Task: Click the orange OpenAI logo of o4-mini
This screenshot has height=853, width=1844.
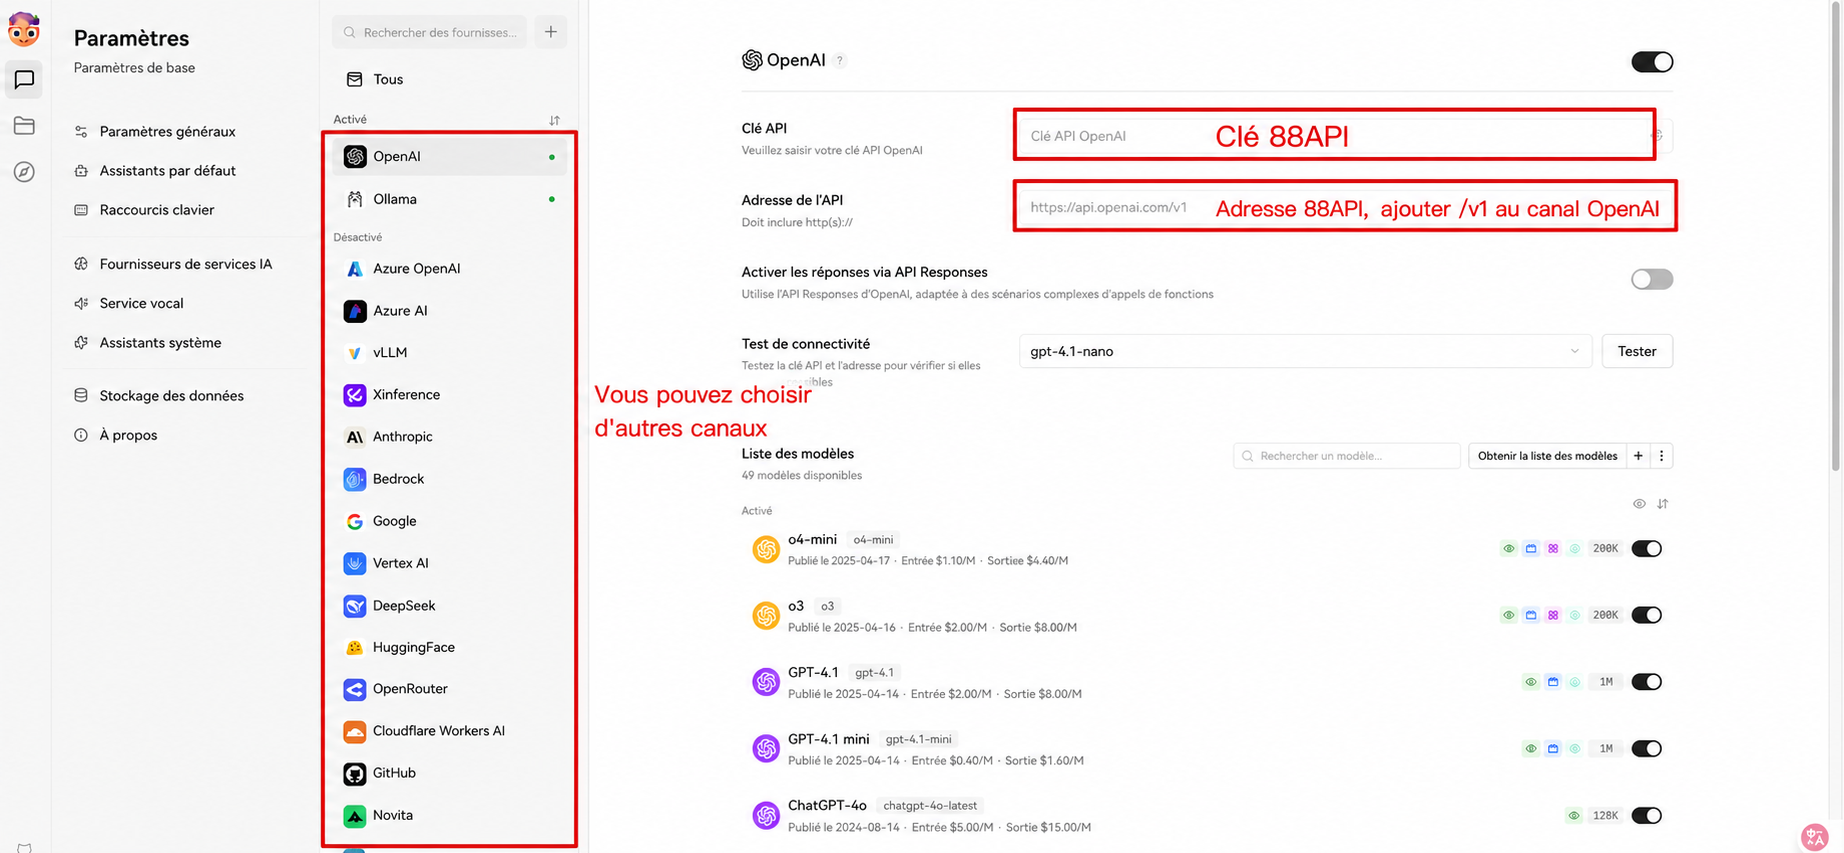Action: (766, 549)
